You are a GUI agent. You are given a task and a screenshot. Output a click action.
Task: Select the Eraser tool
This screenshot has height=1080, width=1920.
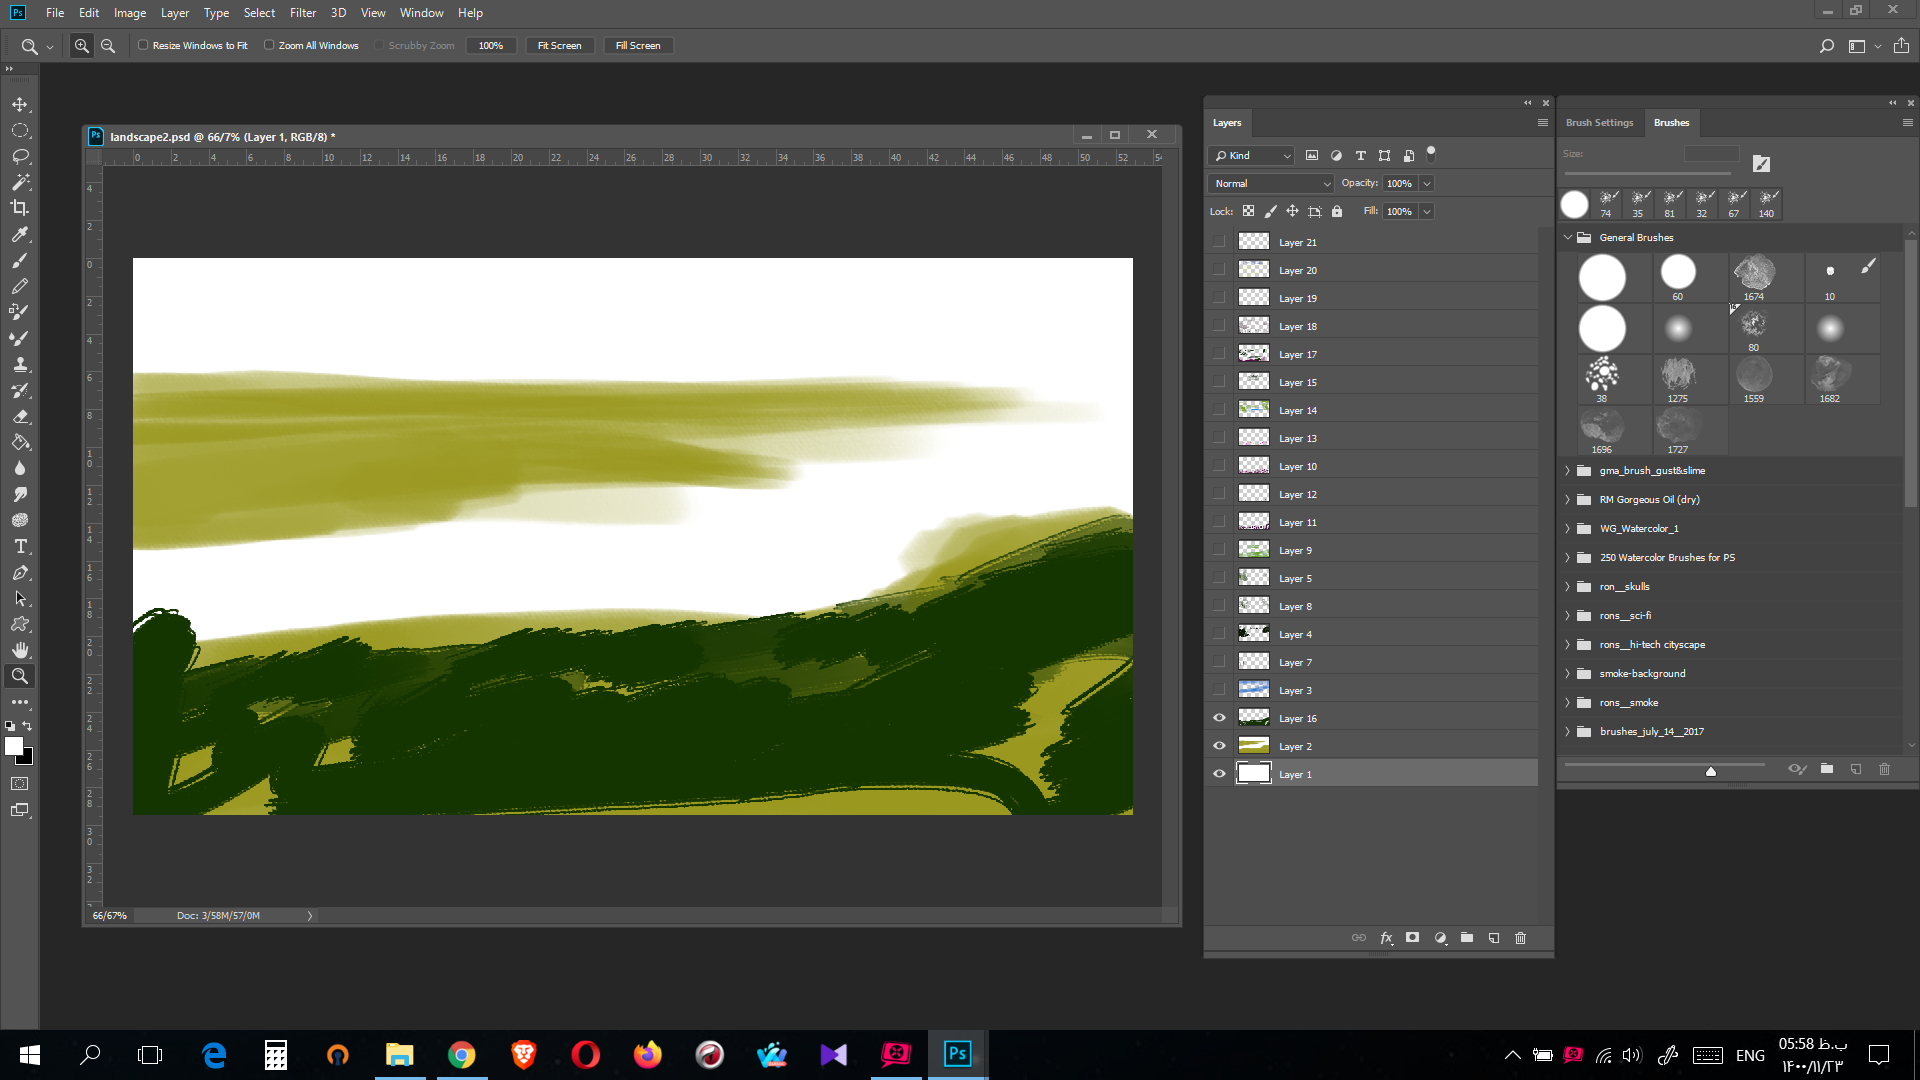coord(20,416)
